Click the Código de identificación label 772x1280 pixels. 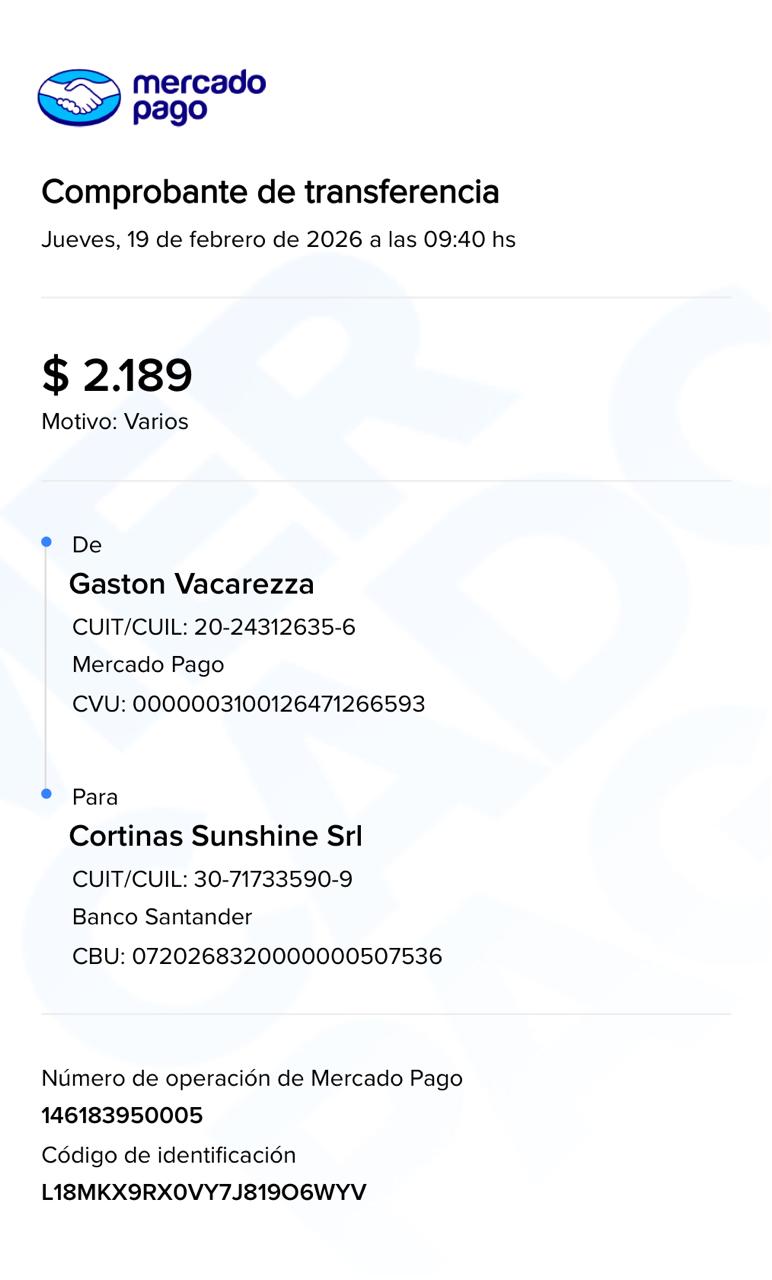(169, 1155)
